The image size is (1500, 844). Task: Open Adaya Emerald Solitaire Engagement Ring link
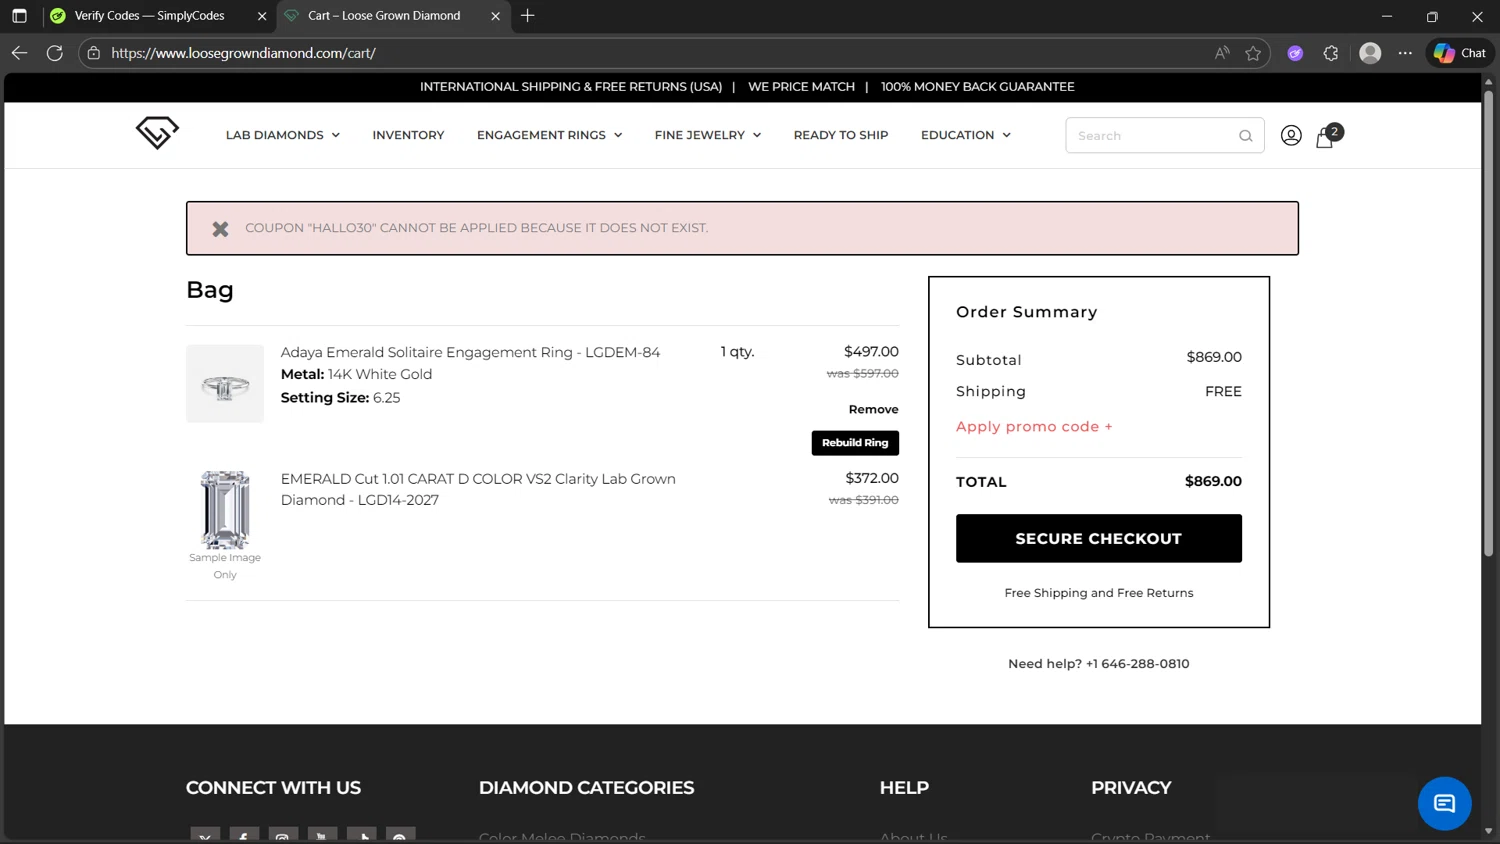click(x=470, y=352)
